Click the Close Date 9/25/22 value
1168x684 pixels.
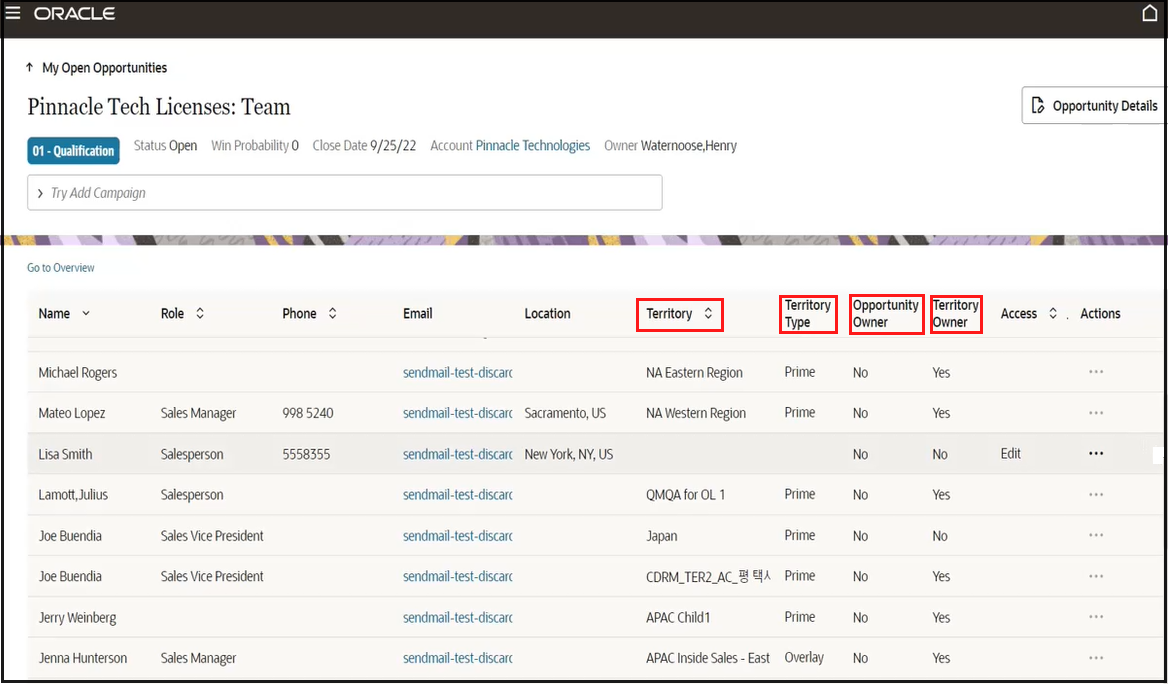[393, 145]
